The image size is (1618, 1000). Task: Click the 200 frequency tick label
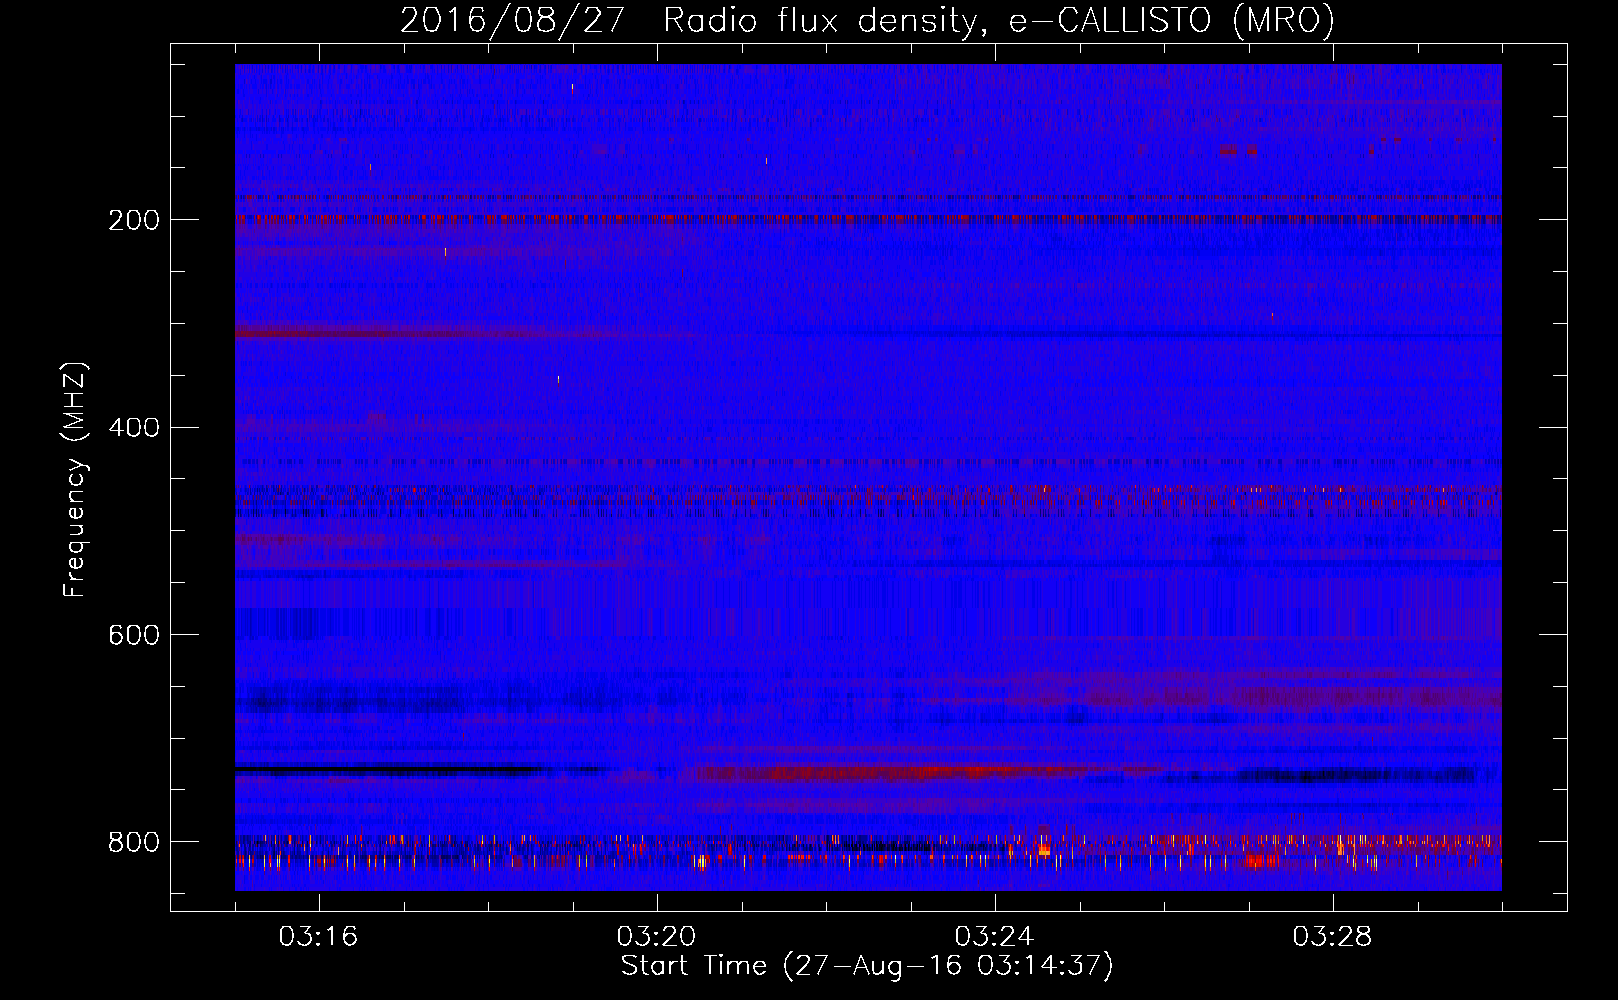tap(134, 220)
